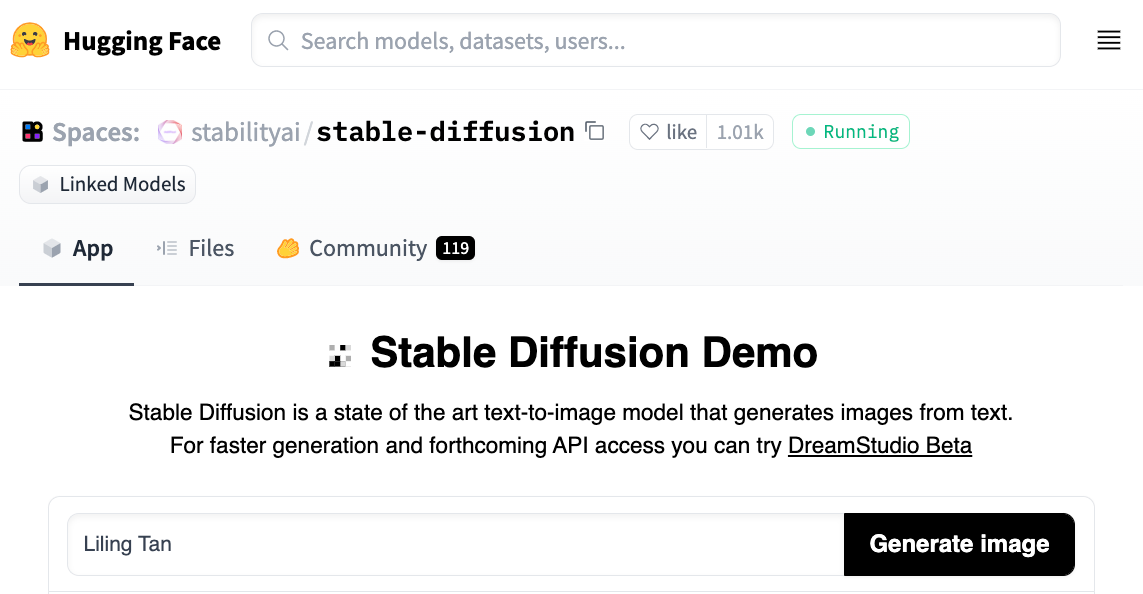Screen dimensions: 1143x594
Task: Focus the Search models, datasets, users field
Action: 656,41
